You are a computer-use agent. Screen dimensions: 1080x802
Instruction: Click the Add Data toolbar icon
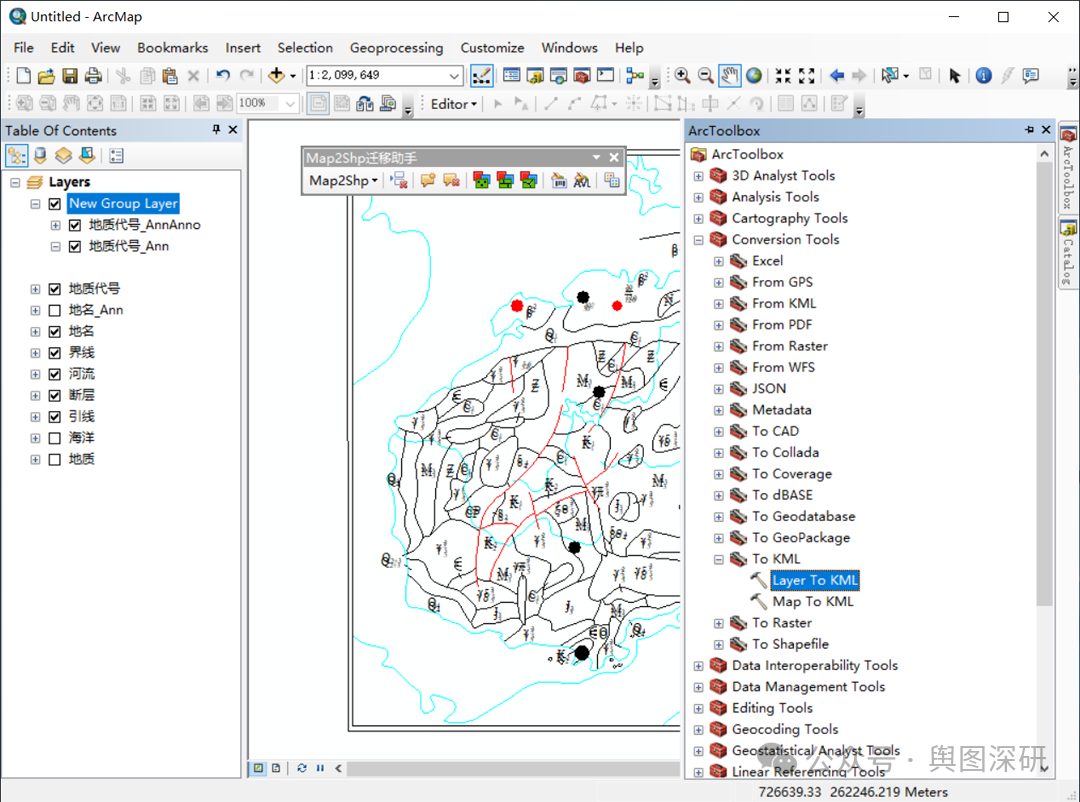pos(276,75)
